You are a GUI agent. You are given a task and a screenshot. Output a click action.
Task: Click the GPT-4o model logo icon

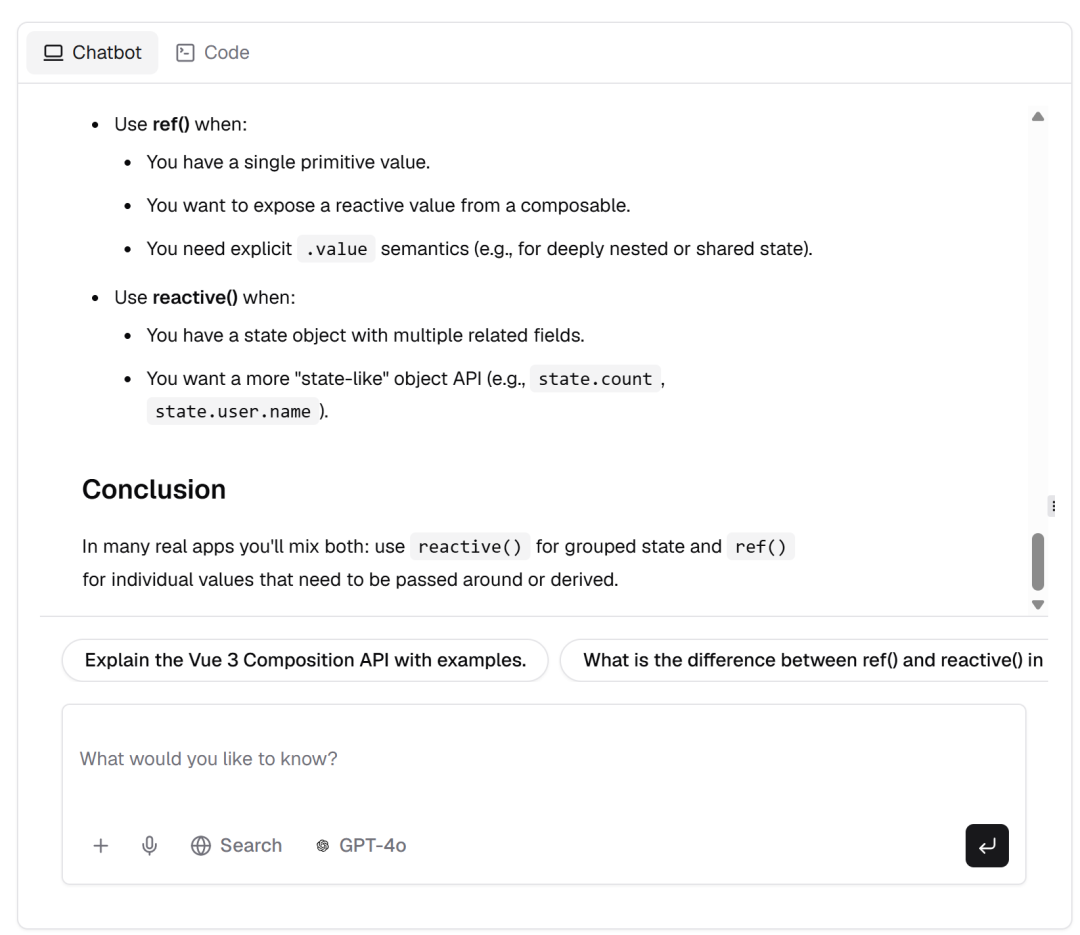tap(322, 845)
